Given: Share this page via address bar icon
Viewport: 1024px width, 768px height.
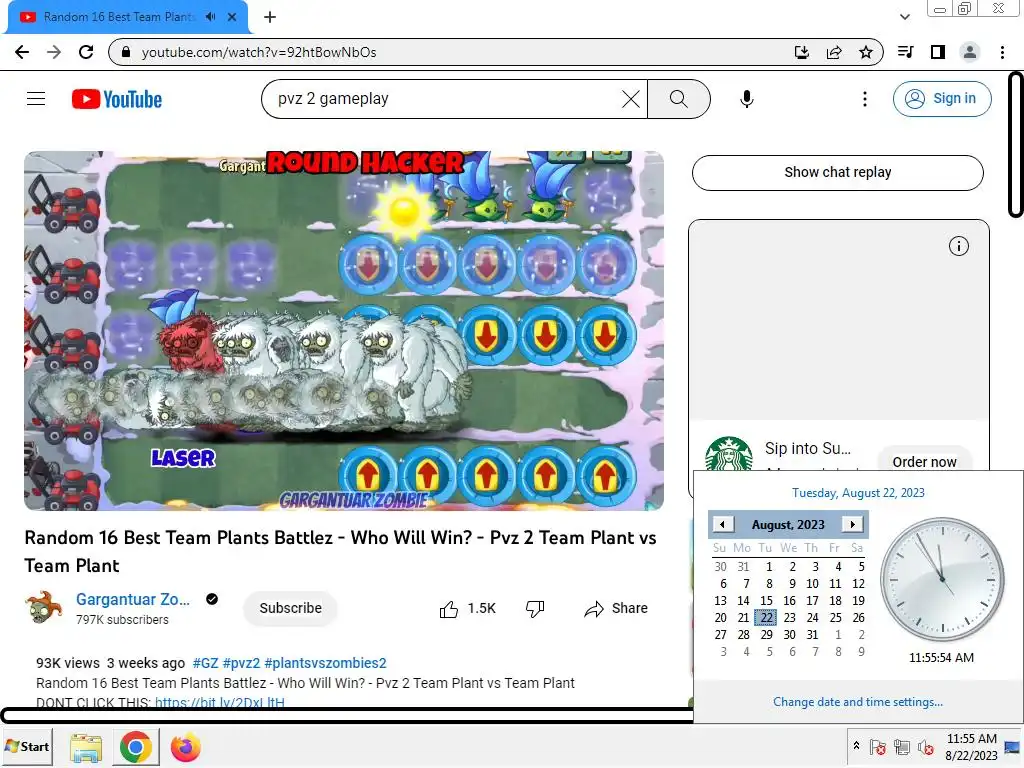Looking at the screenshot, I should 834,52.
